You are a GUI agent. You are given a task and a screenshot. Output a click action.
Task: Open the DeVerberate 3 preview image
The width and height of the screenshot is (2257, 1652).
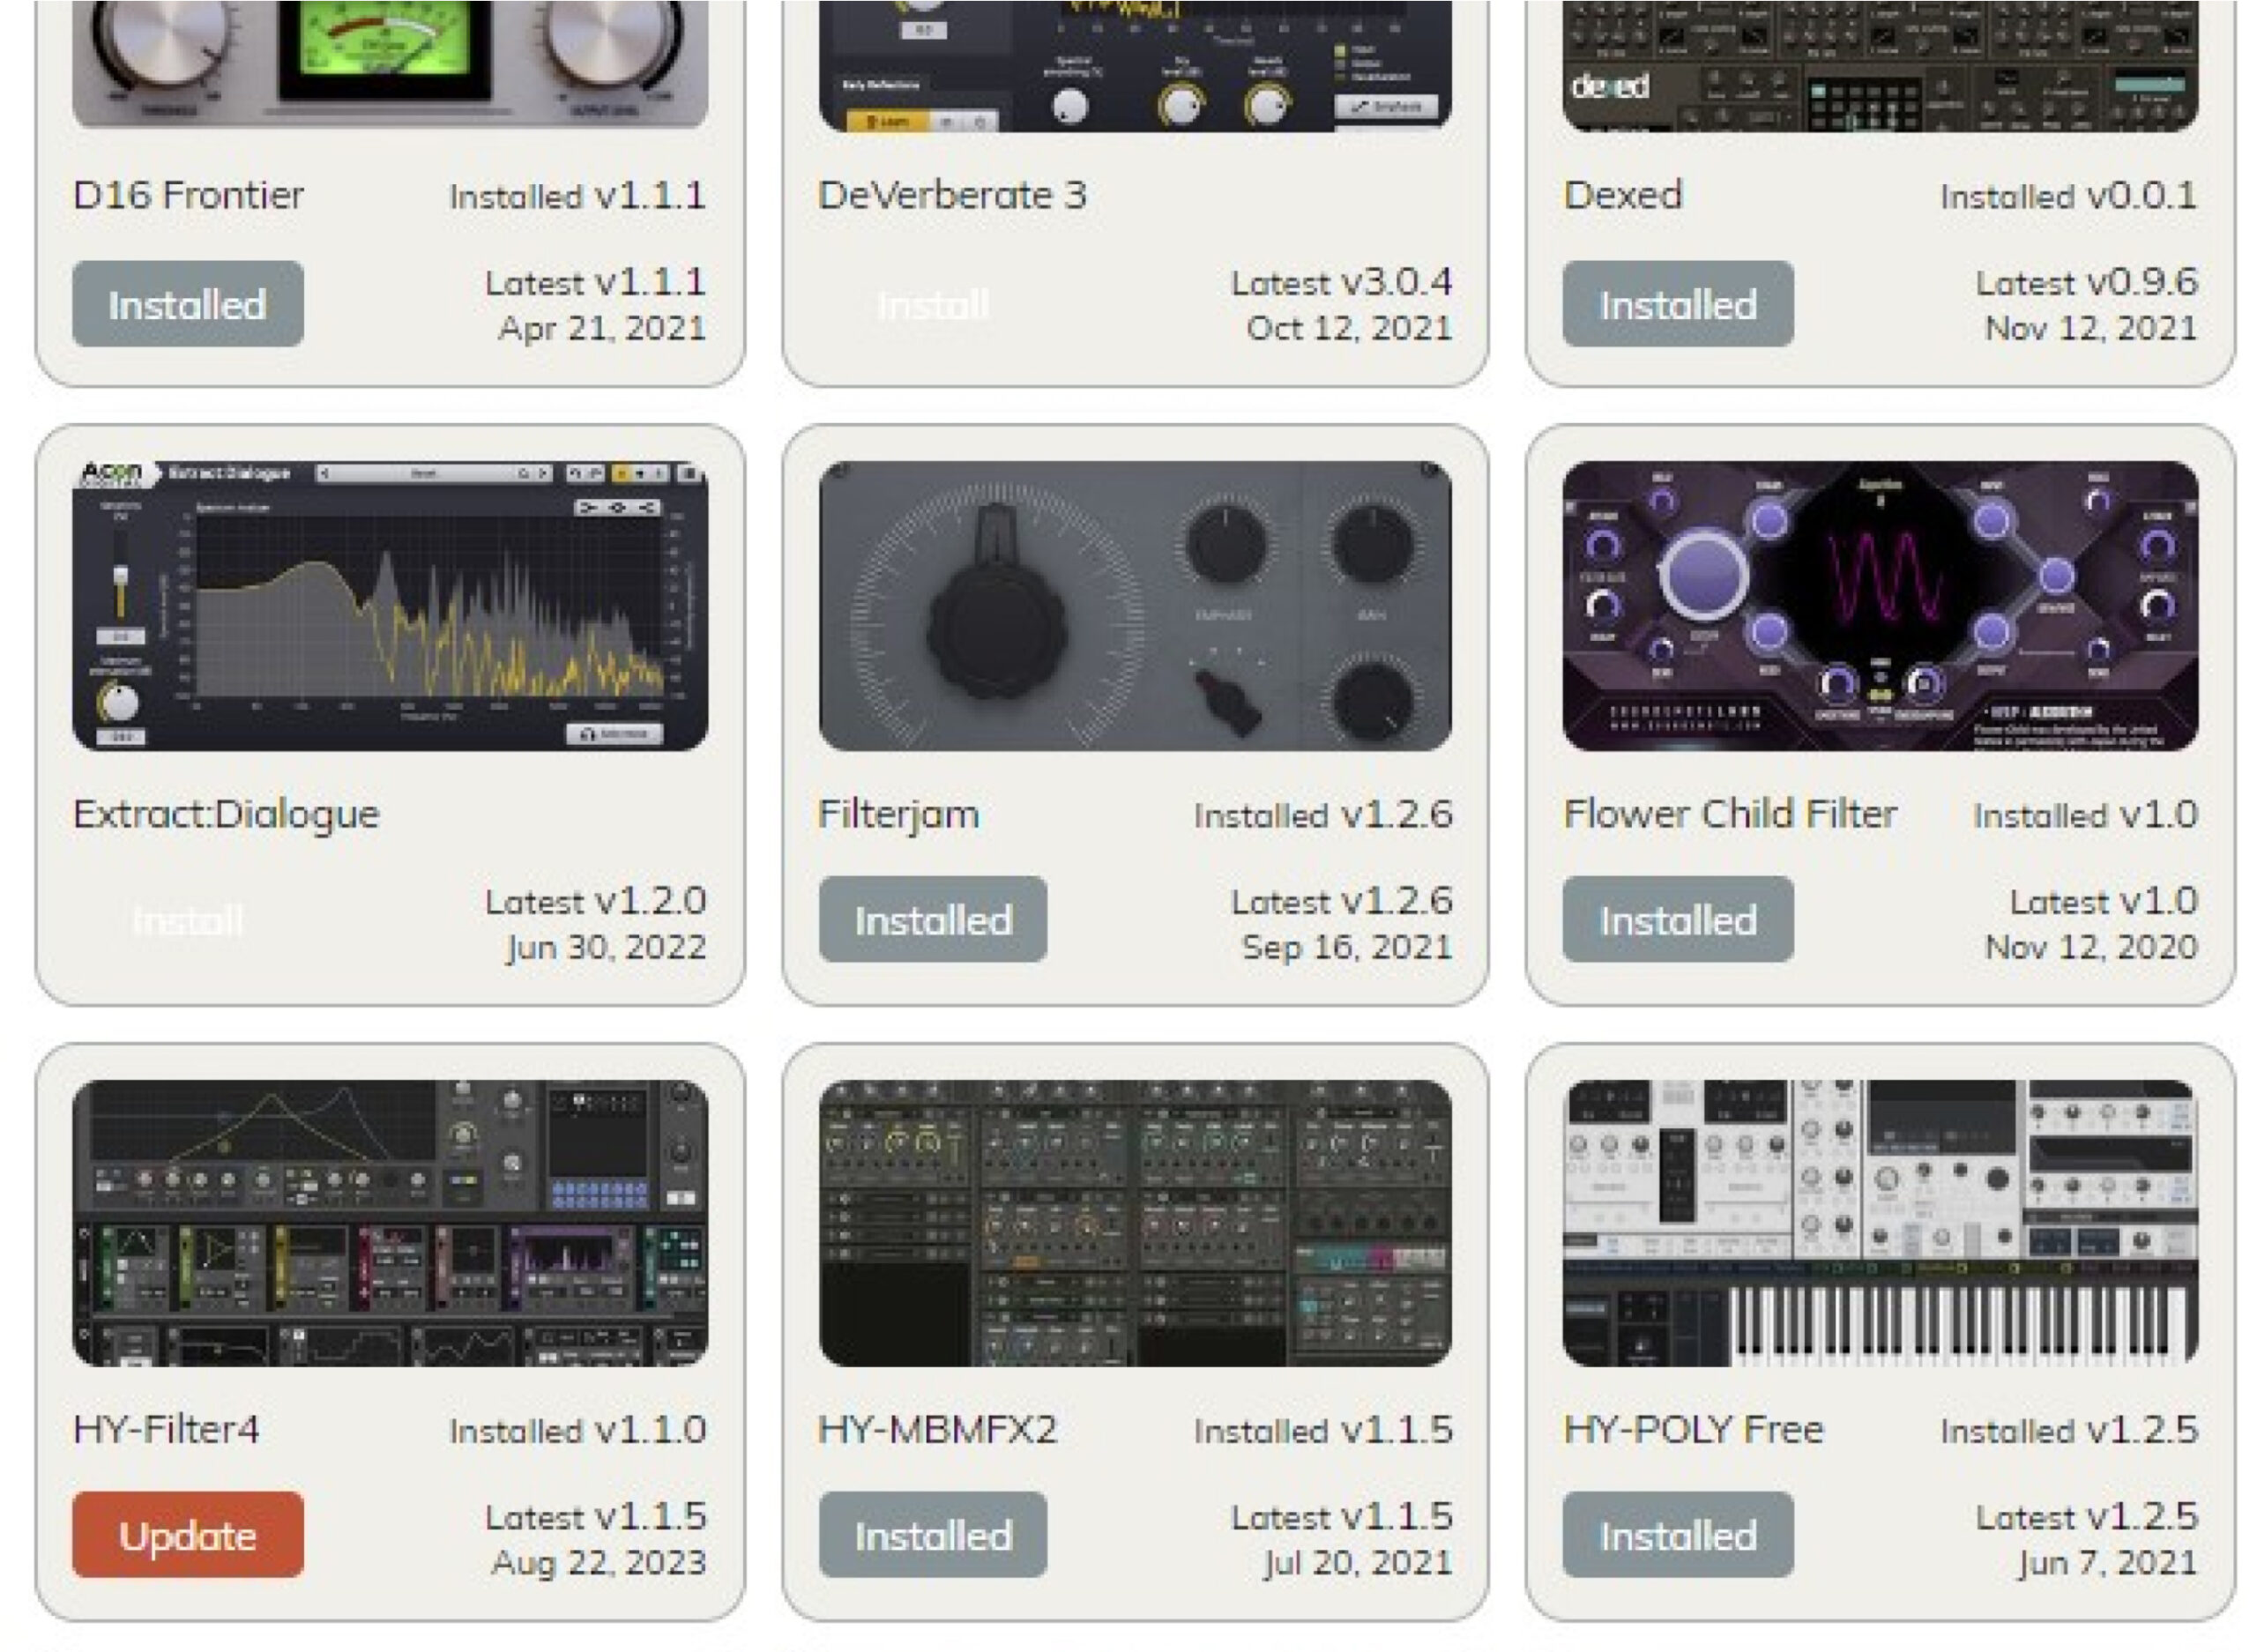[x=1135, y=64]
